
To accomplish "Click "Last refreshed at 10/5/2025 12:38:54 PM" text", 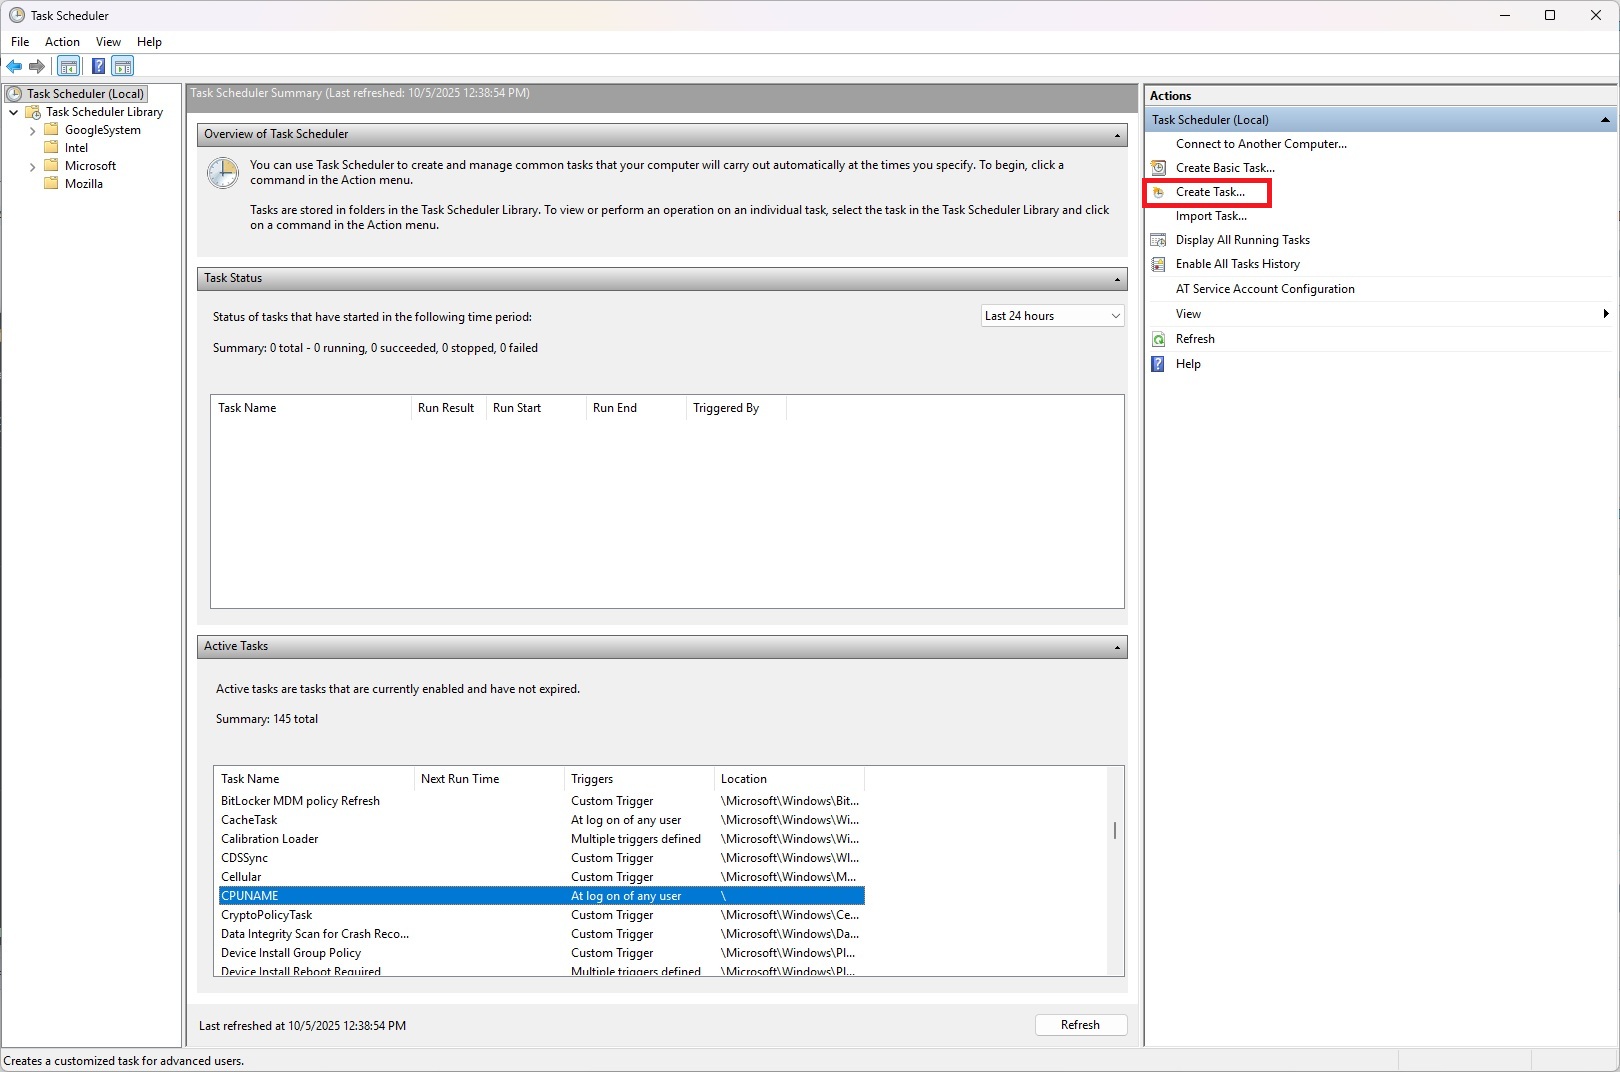I will pyautogui.click(x=302, y=1026).
